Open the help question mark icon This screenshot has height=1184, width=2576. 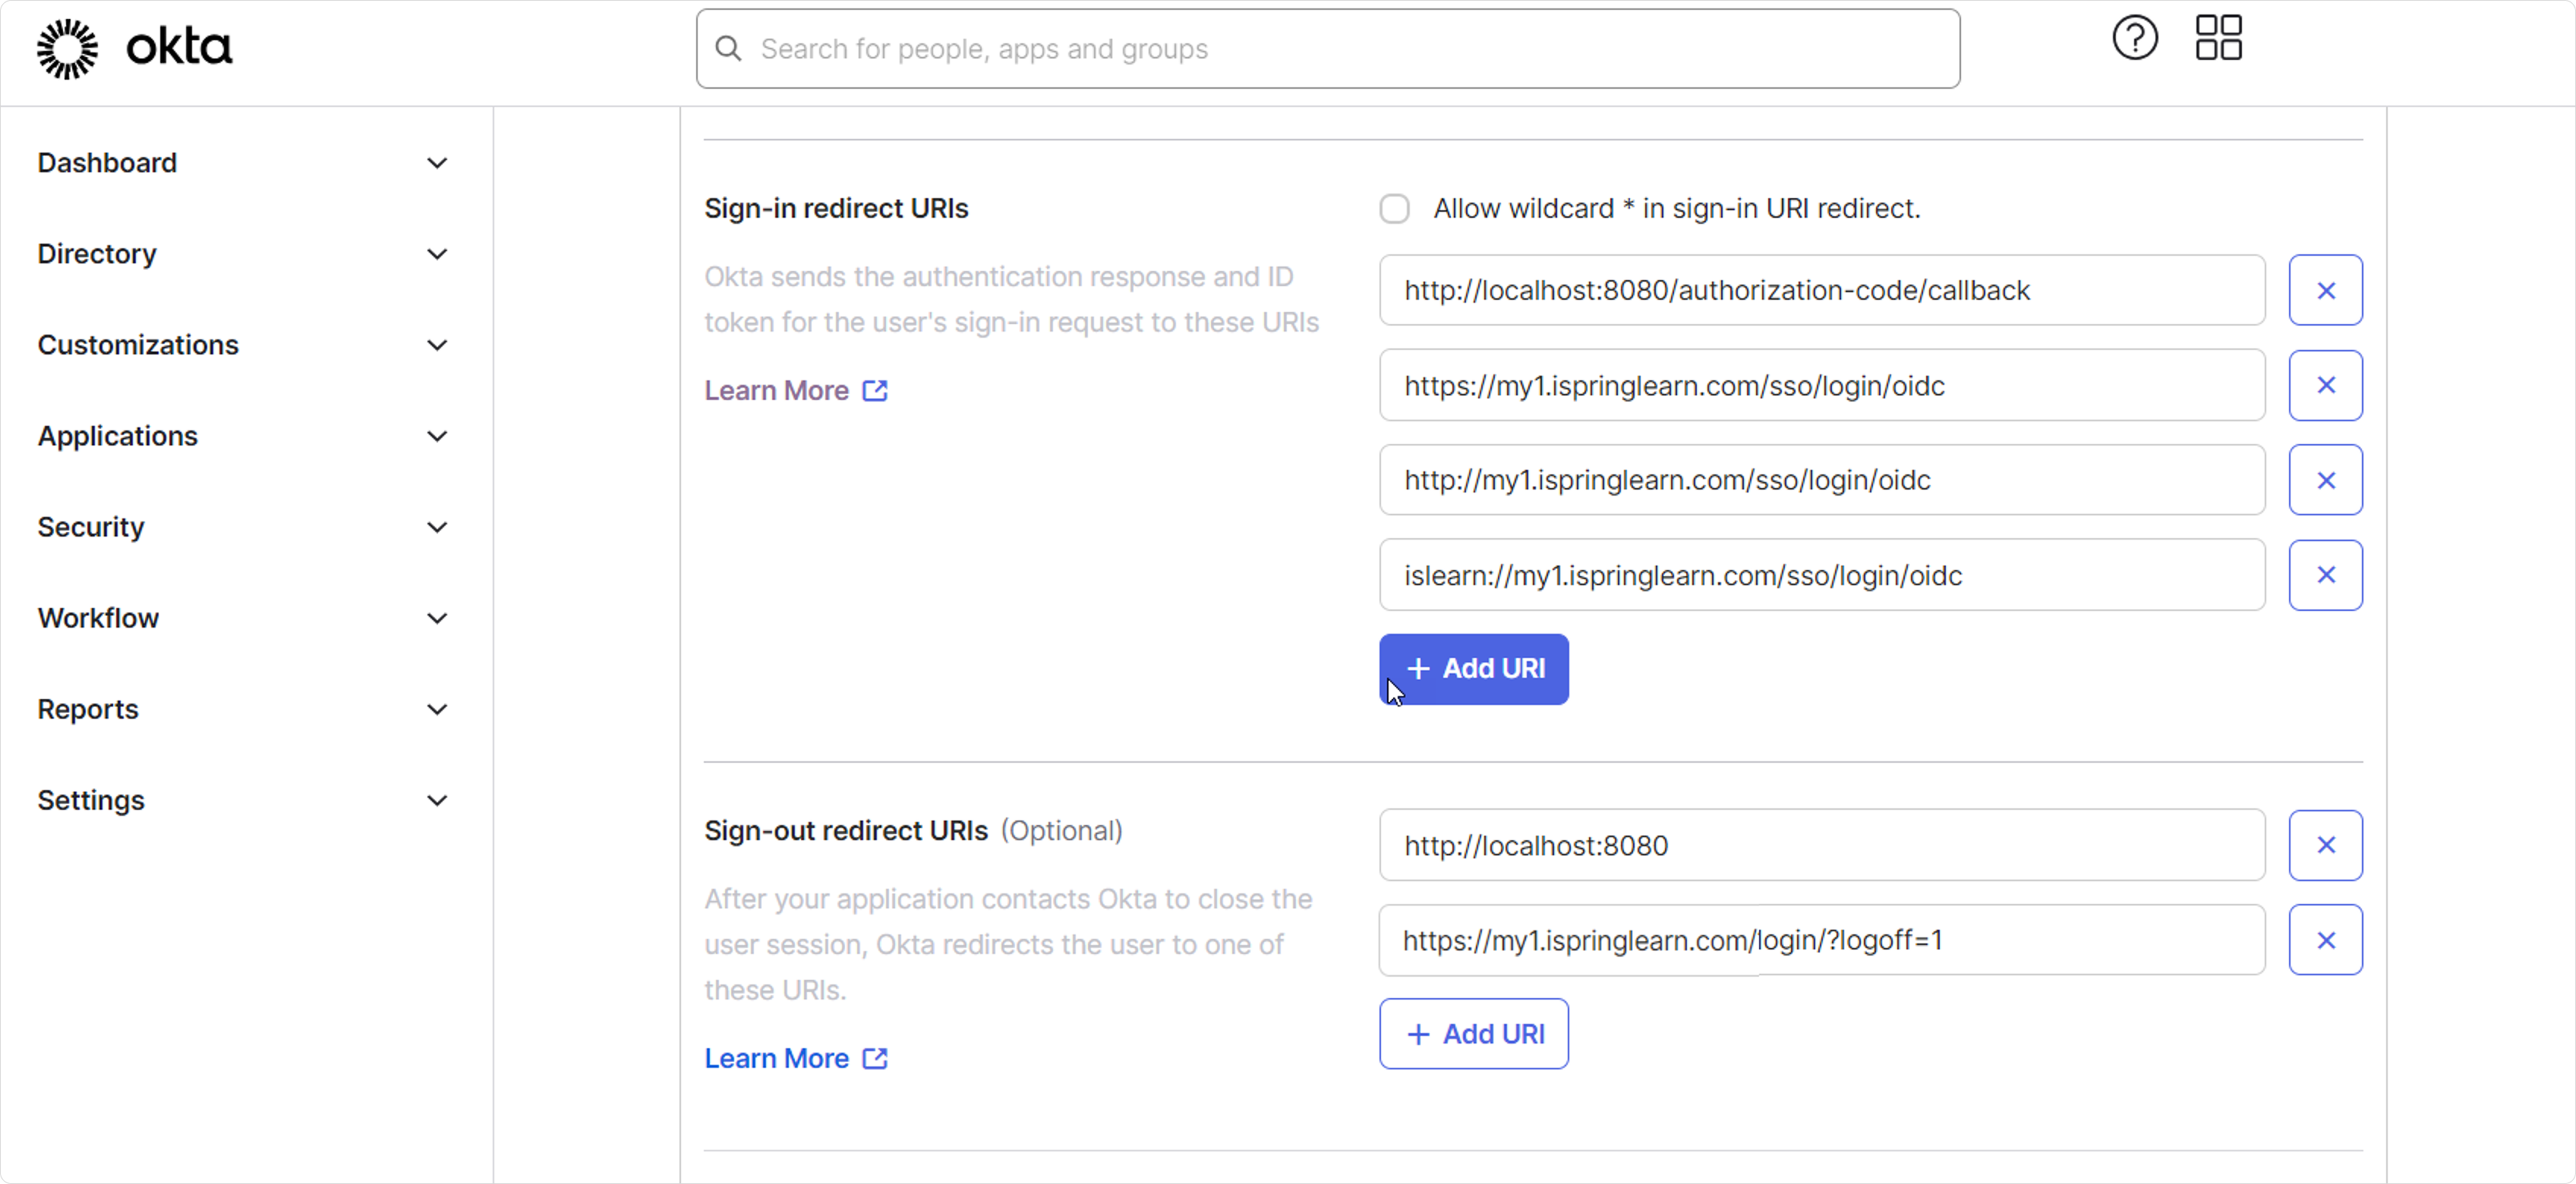(2134, 38)
